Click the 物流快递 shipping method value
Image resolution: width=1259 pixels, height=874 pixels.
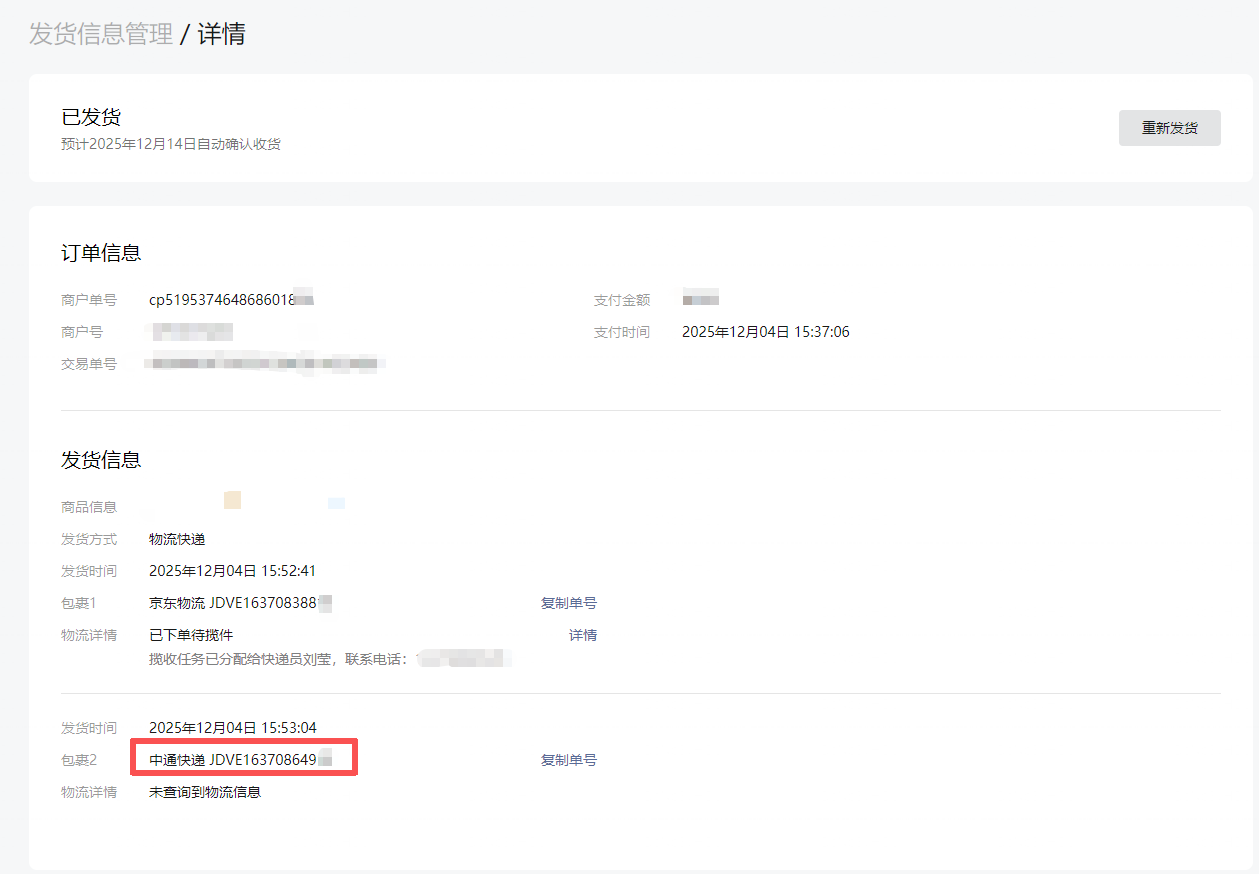coord(177,539)
